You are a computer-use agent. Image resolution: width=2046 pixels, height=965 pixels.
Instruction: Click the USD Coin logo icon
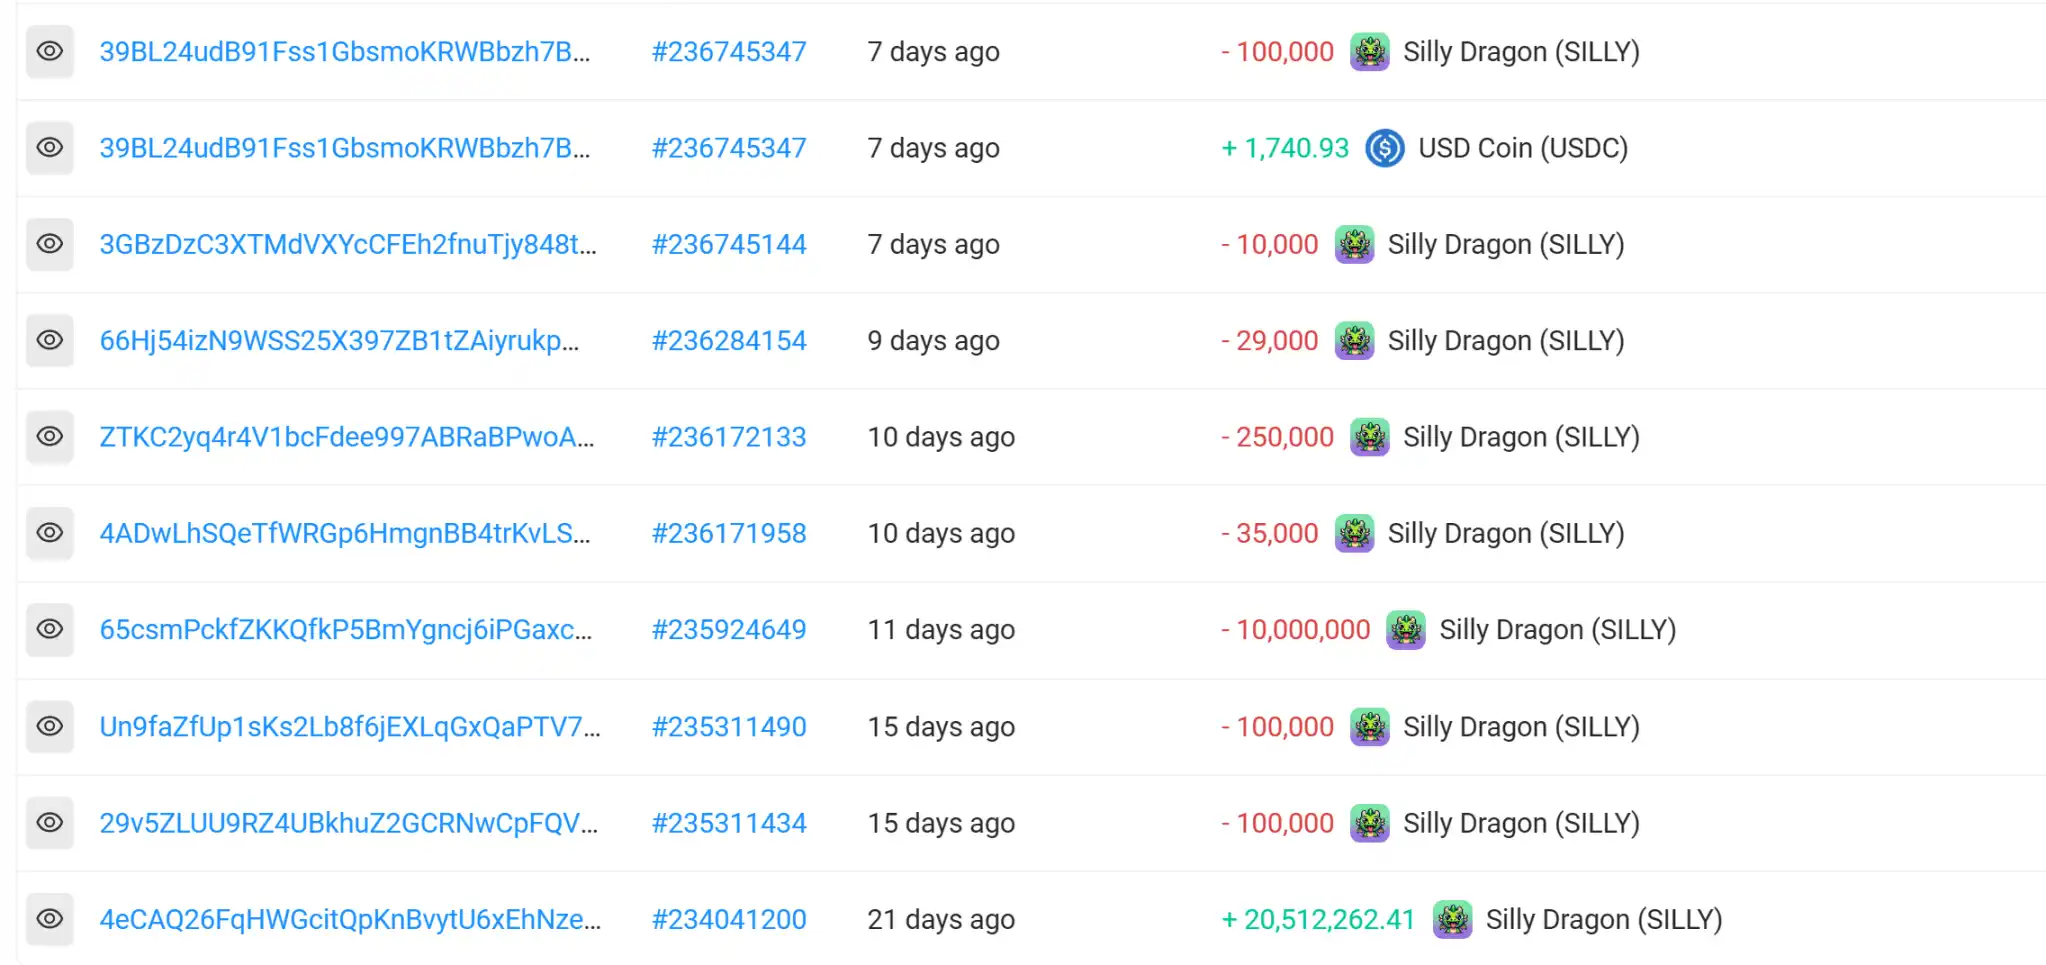point(1384,149)
